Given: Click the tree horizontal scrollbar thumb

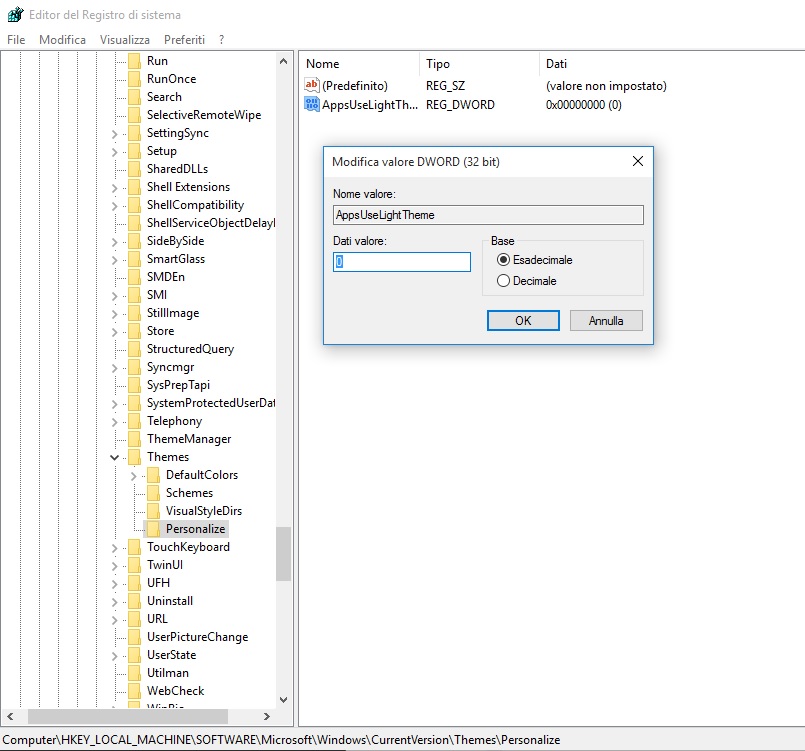Looking at the screenshot, I should coord(128,716).
